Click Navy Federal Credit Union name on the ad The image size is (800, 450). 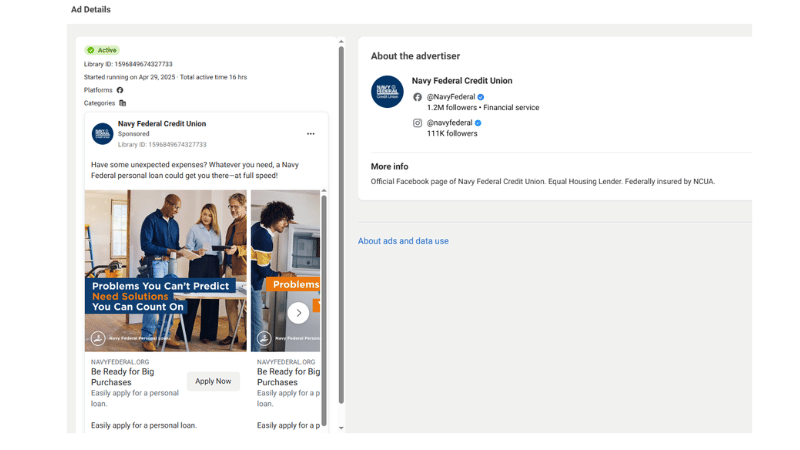162,123
